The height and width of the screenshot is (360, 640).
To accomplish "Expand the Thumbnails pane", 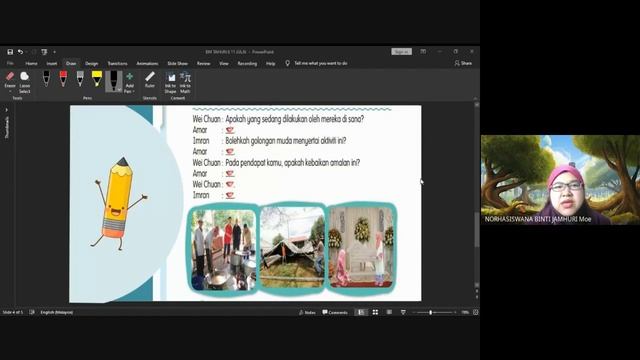I will point(7,110).
